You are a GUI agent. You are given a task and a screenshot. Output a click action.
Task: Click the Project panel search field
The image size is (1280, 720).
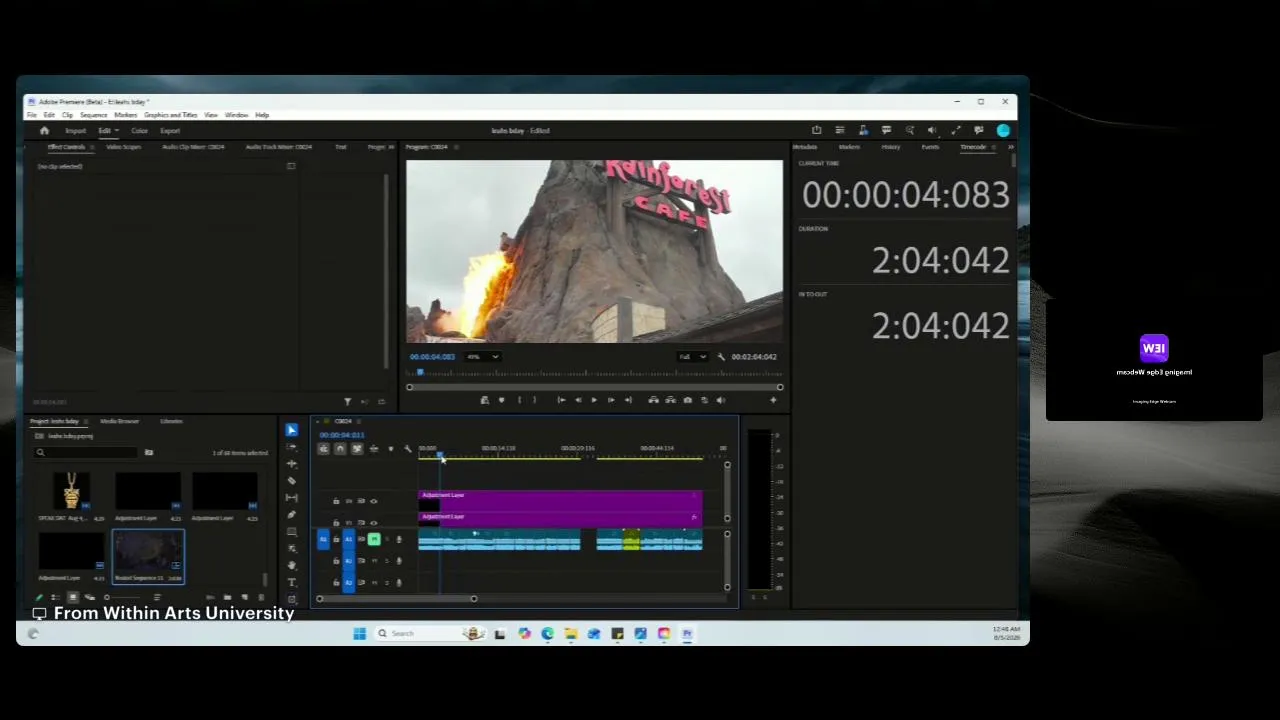[87, 453]
